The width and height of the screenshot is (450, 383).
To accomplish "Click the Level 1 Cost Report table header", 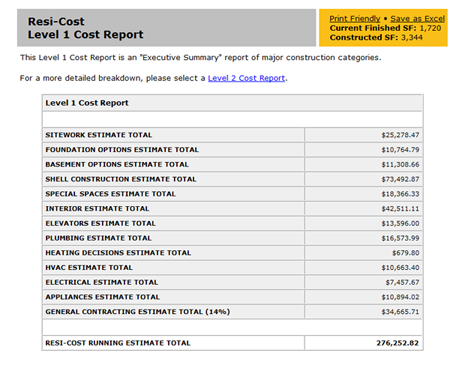I will tap(87, 103).
